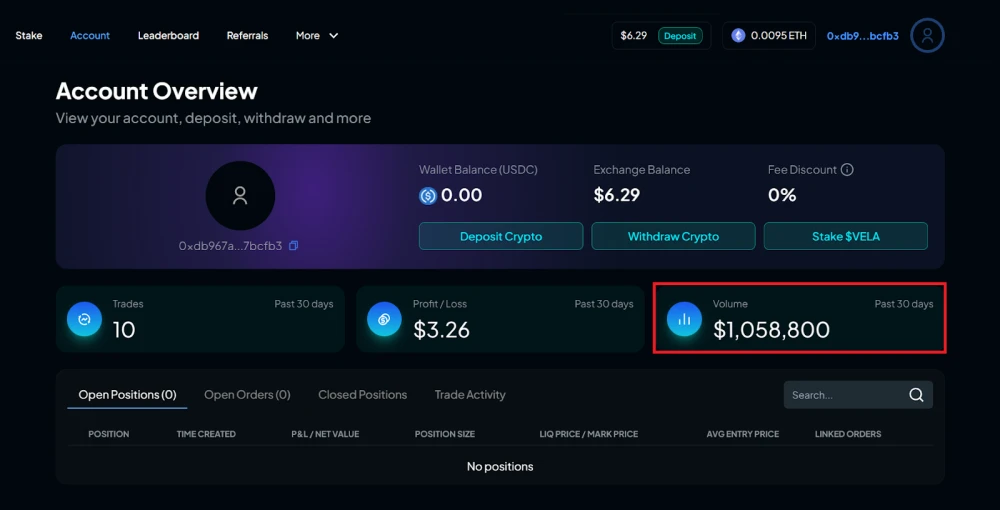This screenshot has width=1000, height=510.
Task: Click the Deposit Crypto button
Action: 501,236
